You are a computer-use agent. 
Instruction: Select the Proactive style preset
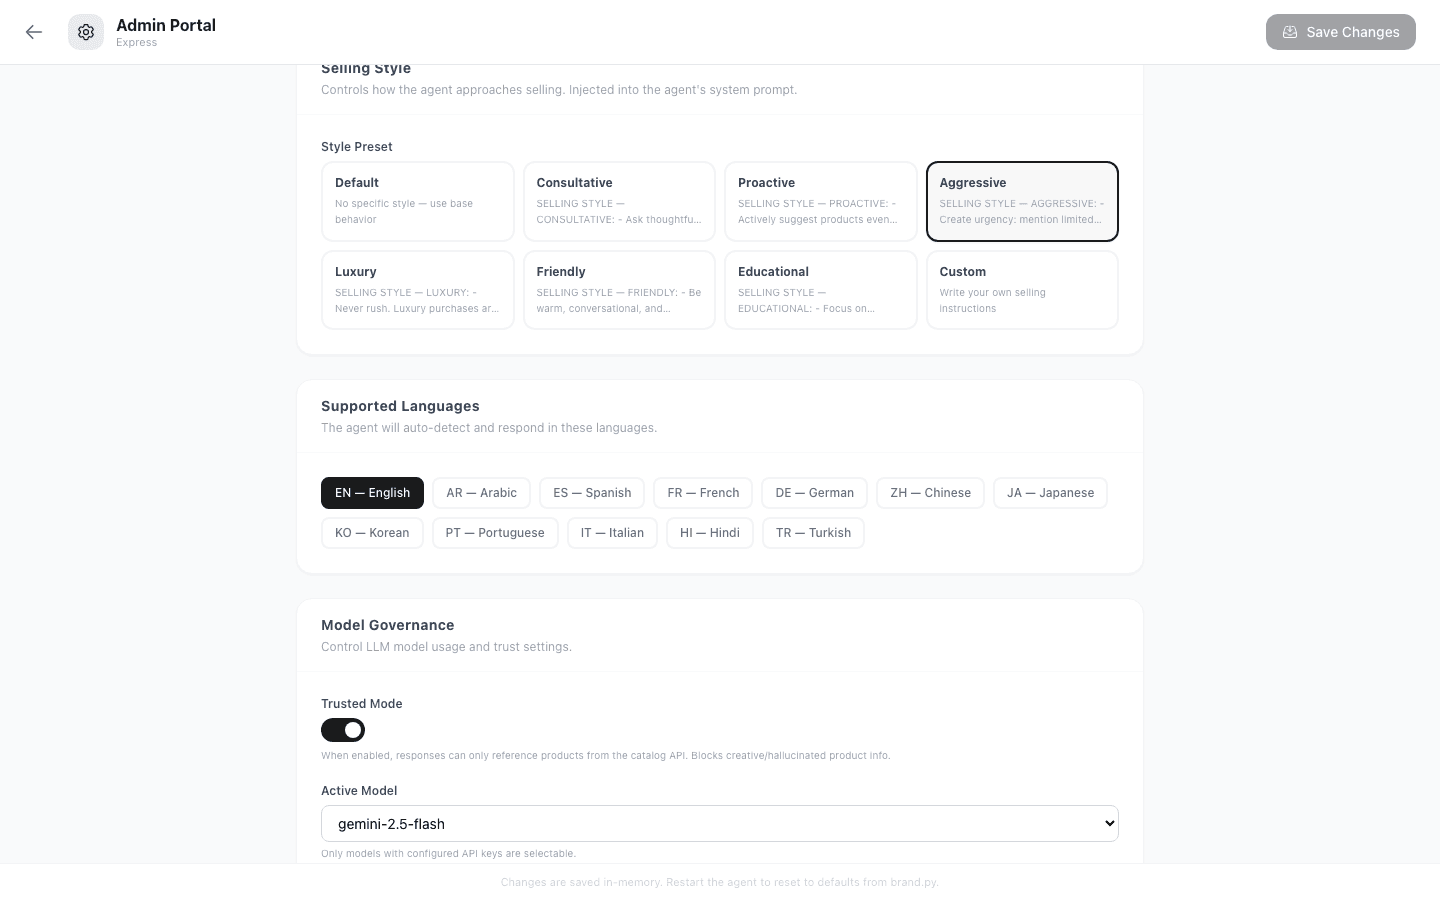point(820,201)
